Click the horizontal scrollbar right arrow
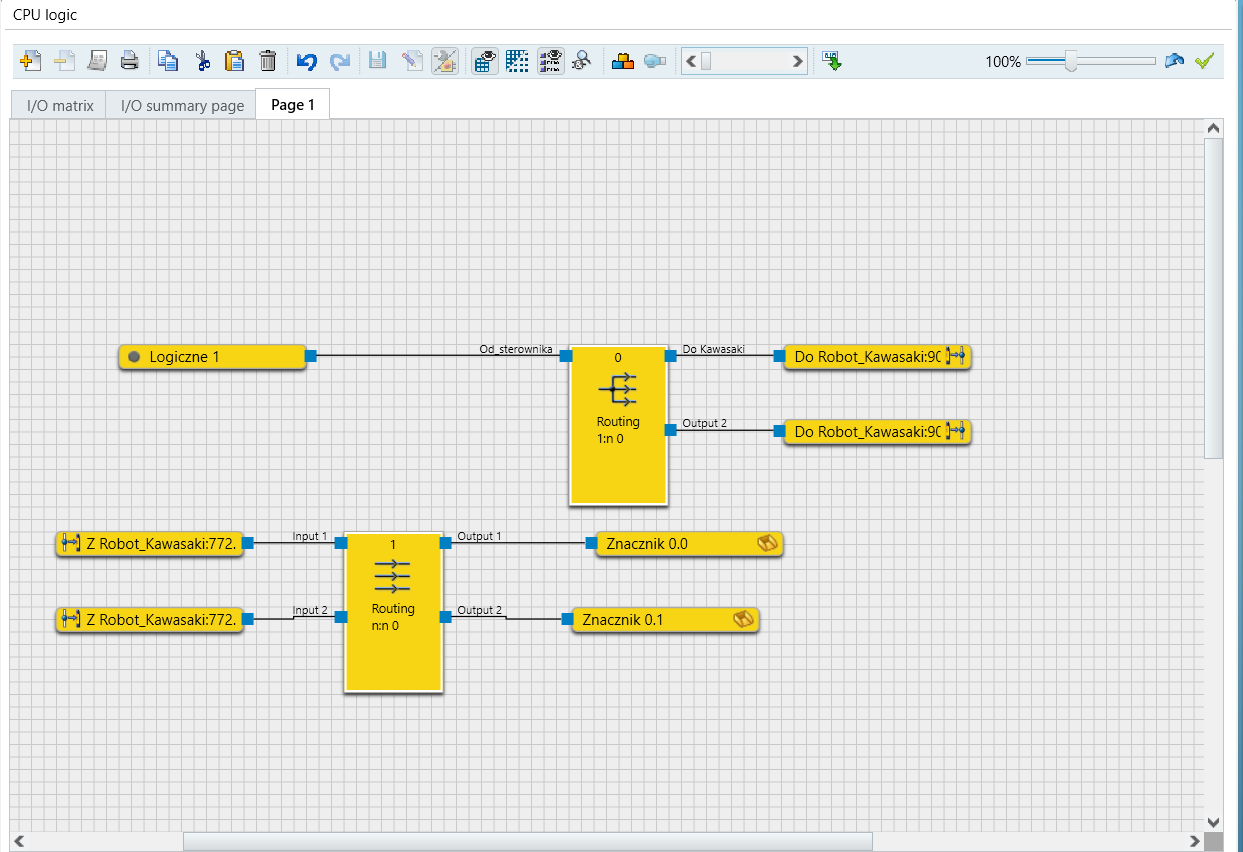This screenshot has width=1243, height=852. pyautogui.click(x=1194, y=841)
